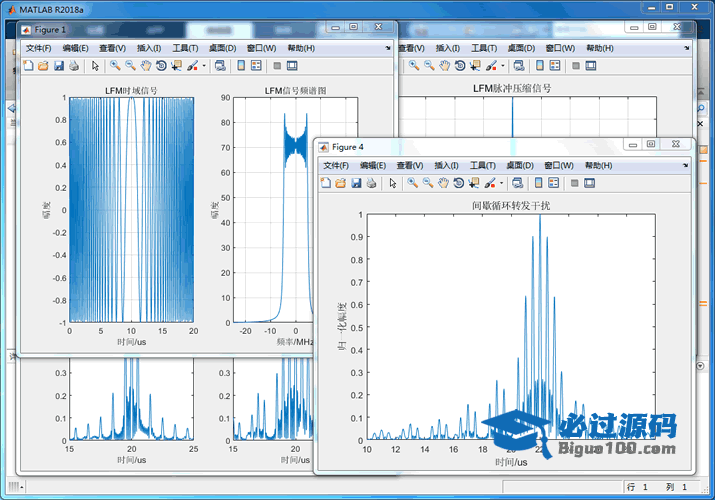This screenshot has width=715, height=500.
Task: Toggle the Zoom In tool in Figure 1
Action: (x=115, y=66)
